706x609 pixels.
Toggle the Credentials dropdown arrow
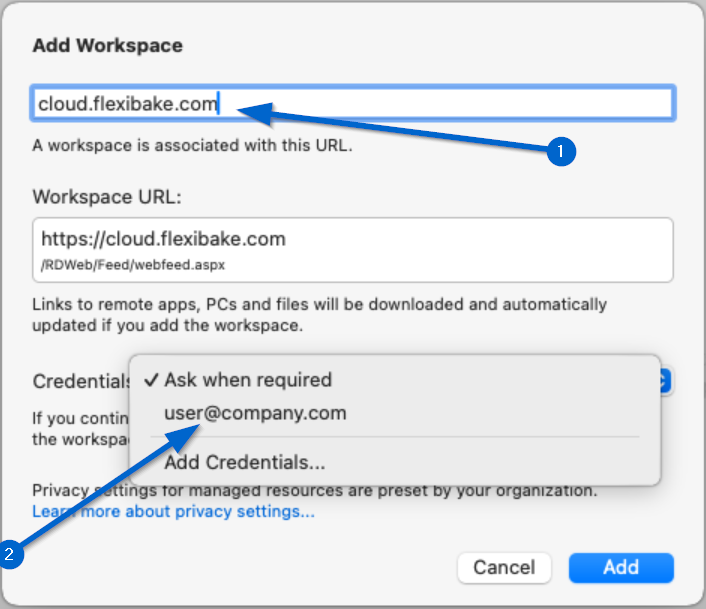[665, 381]
